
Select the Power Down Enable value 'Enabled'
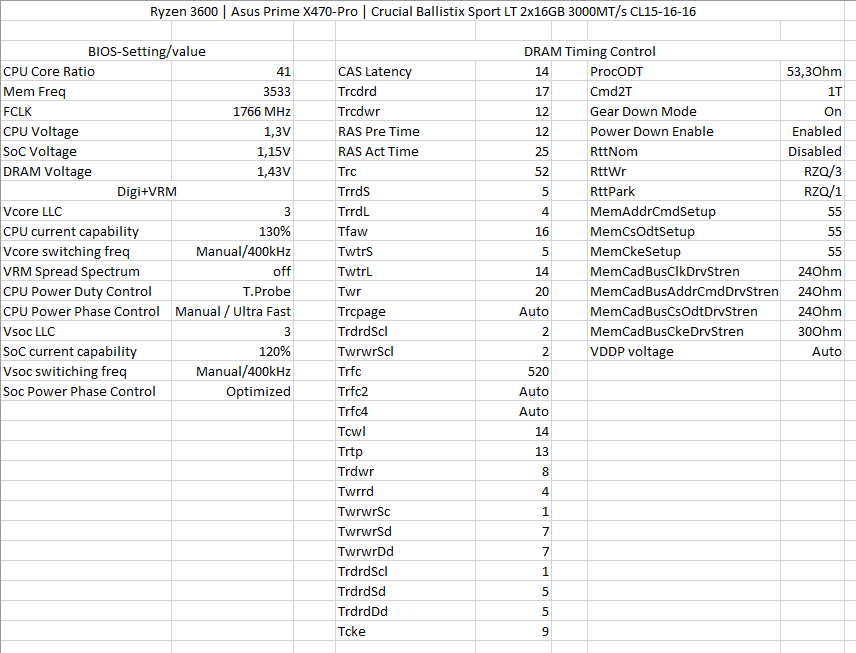tap(812, 132)
